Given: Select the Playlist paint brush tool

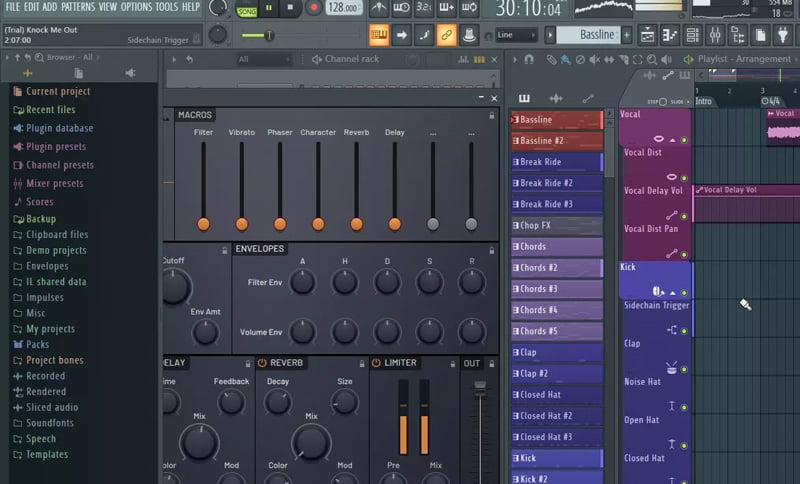Looking at the screenshot, I should tap(565, 60).
